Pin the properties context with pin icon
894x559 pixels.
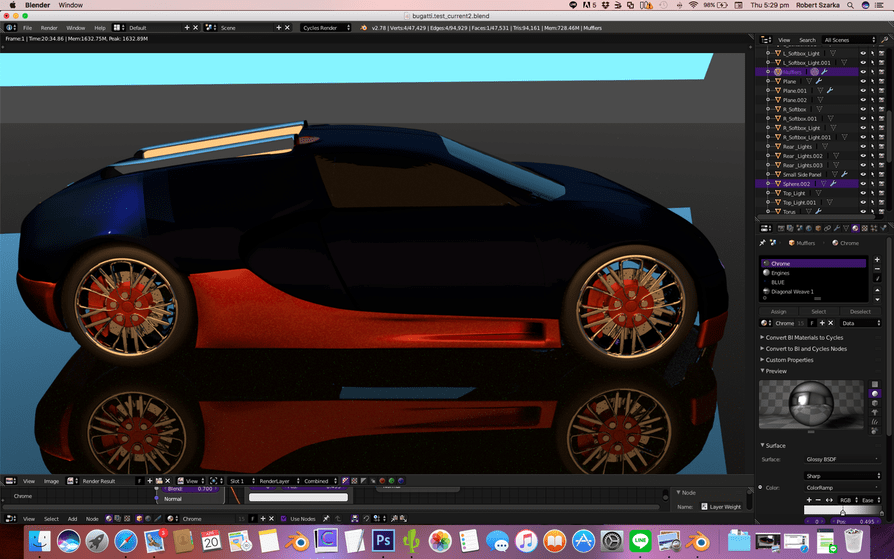tap(763, 243)
